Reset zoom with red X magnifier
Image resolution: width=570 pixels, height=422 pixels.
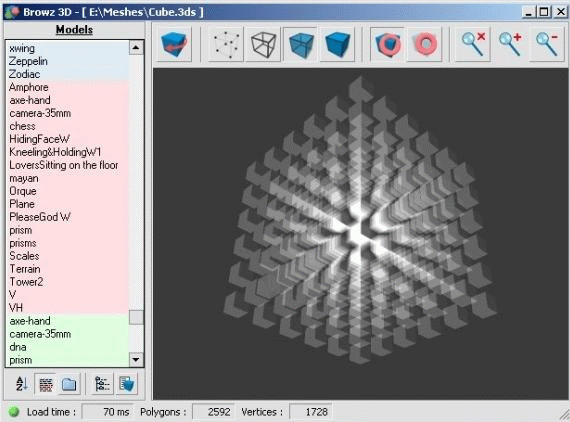[x=473, y=44]
